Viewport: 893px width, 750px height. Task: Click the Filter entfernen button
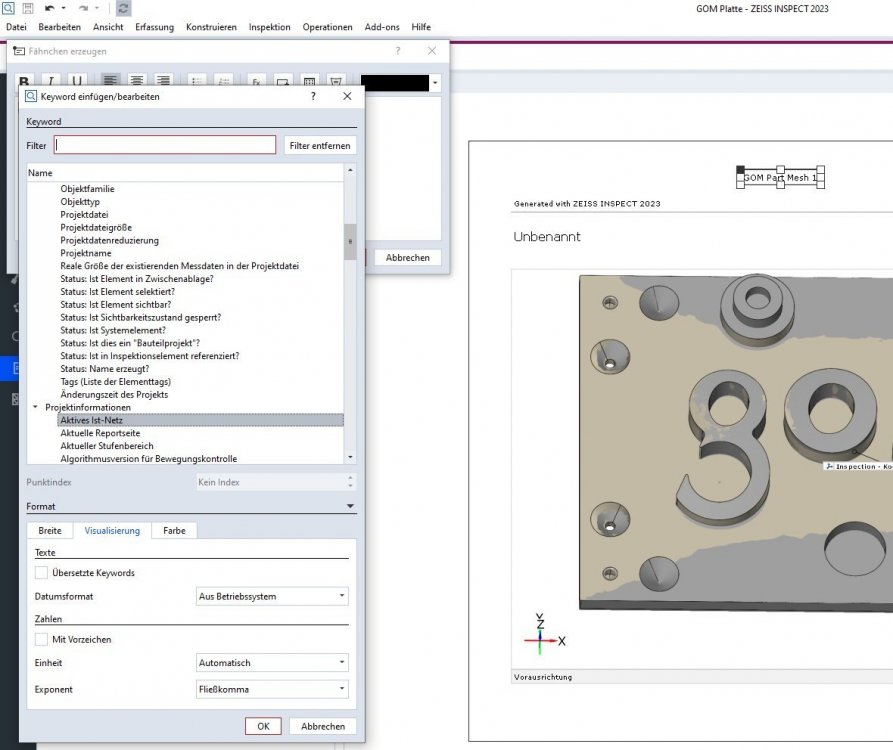(x=320, y=146)
